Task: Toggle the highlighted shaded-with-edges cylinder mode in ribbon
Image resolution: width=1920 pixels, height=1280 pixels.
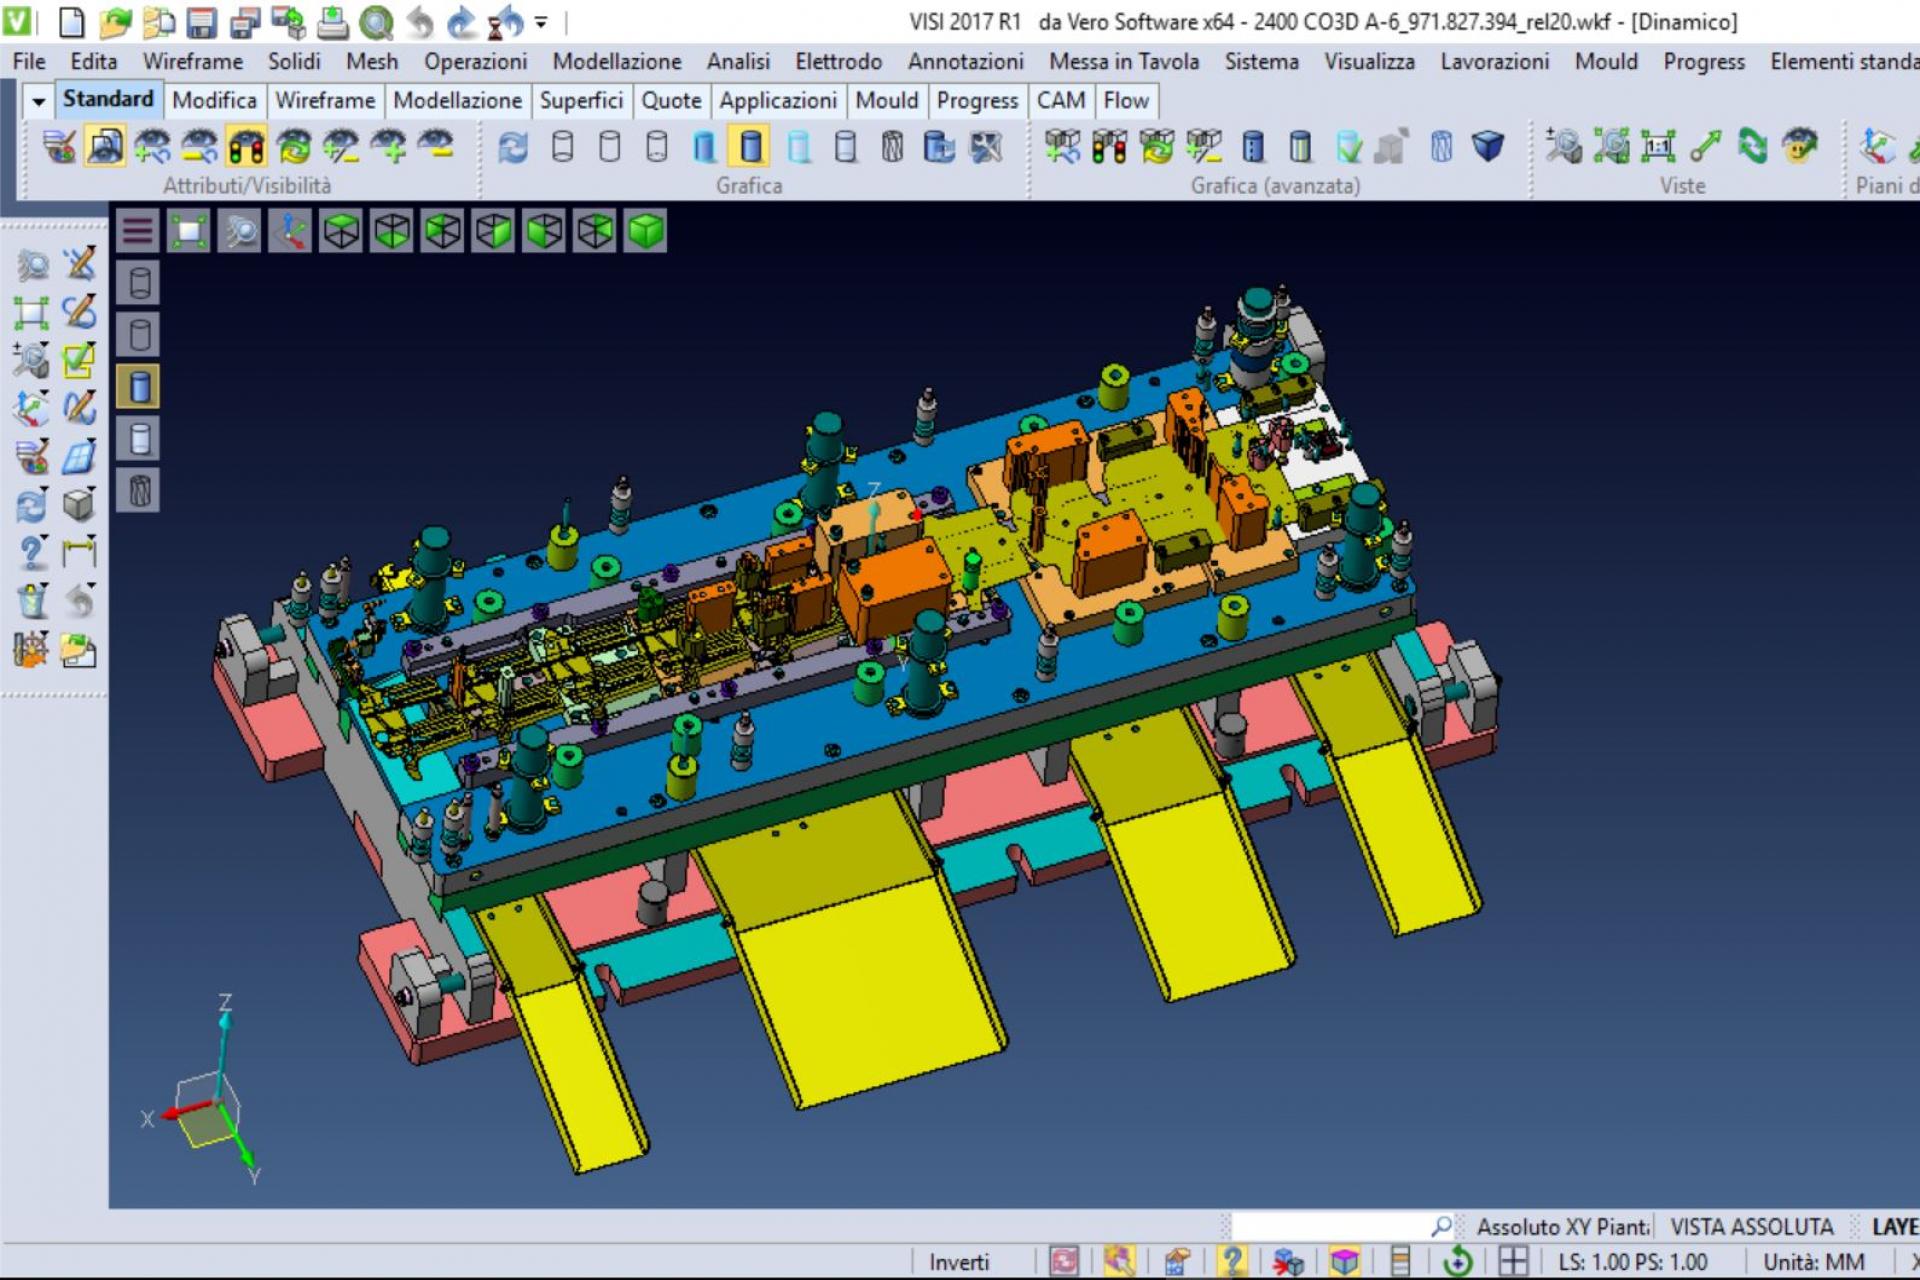Action: point(751,147)
